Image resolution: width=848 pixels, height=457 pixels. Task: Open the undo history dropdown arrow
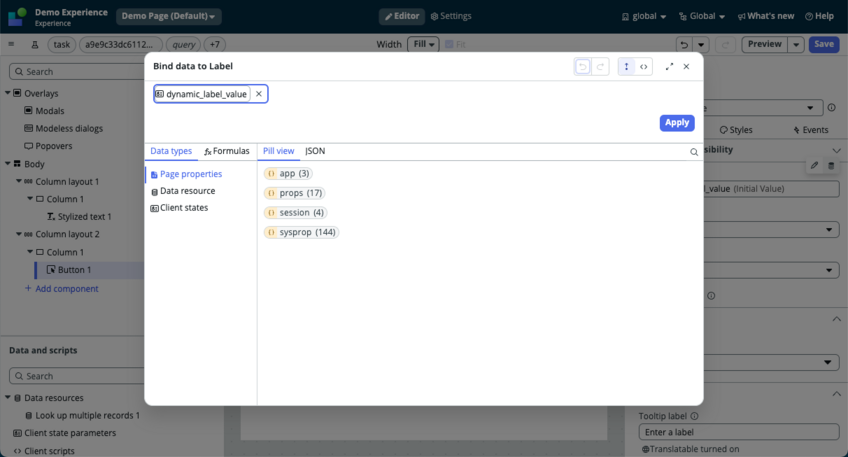pos(701,44)
